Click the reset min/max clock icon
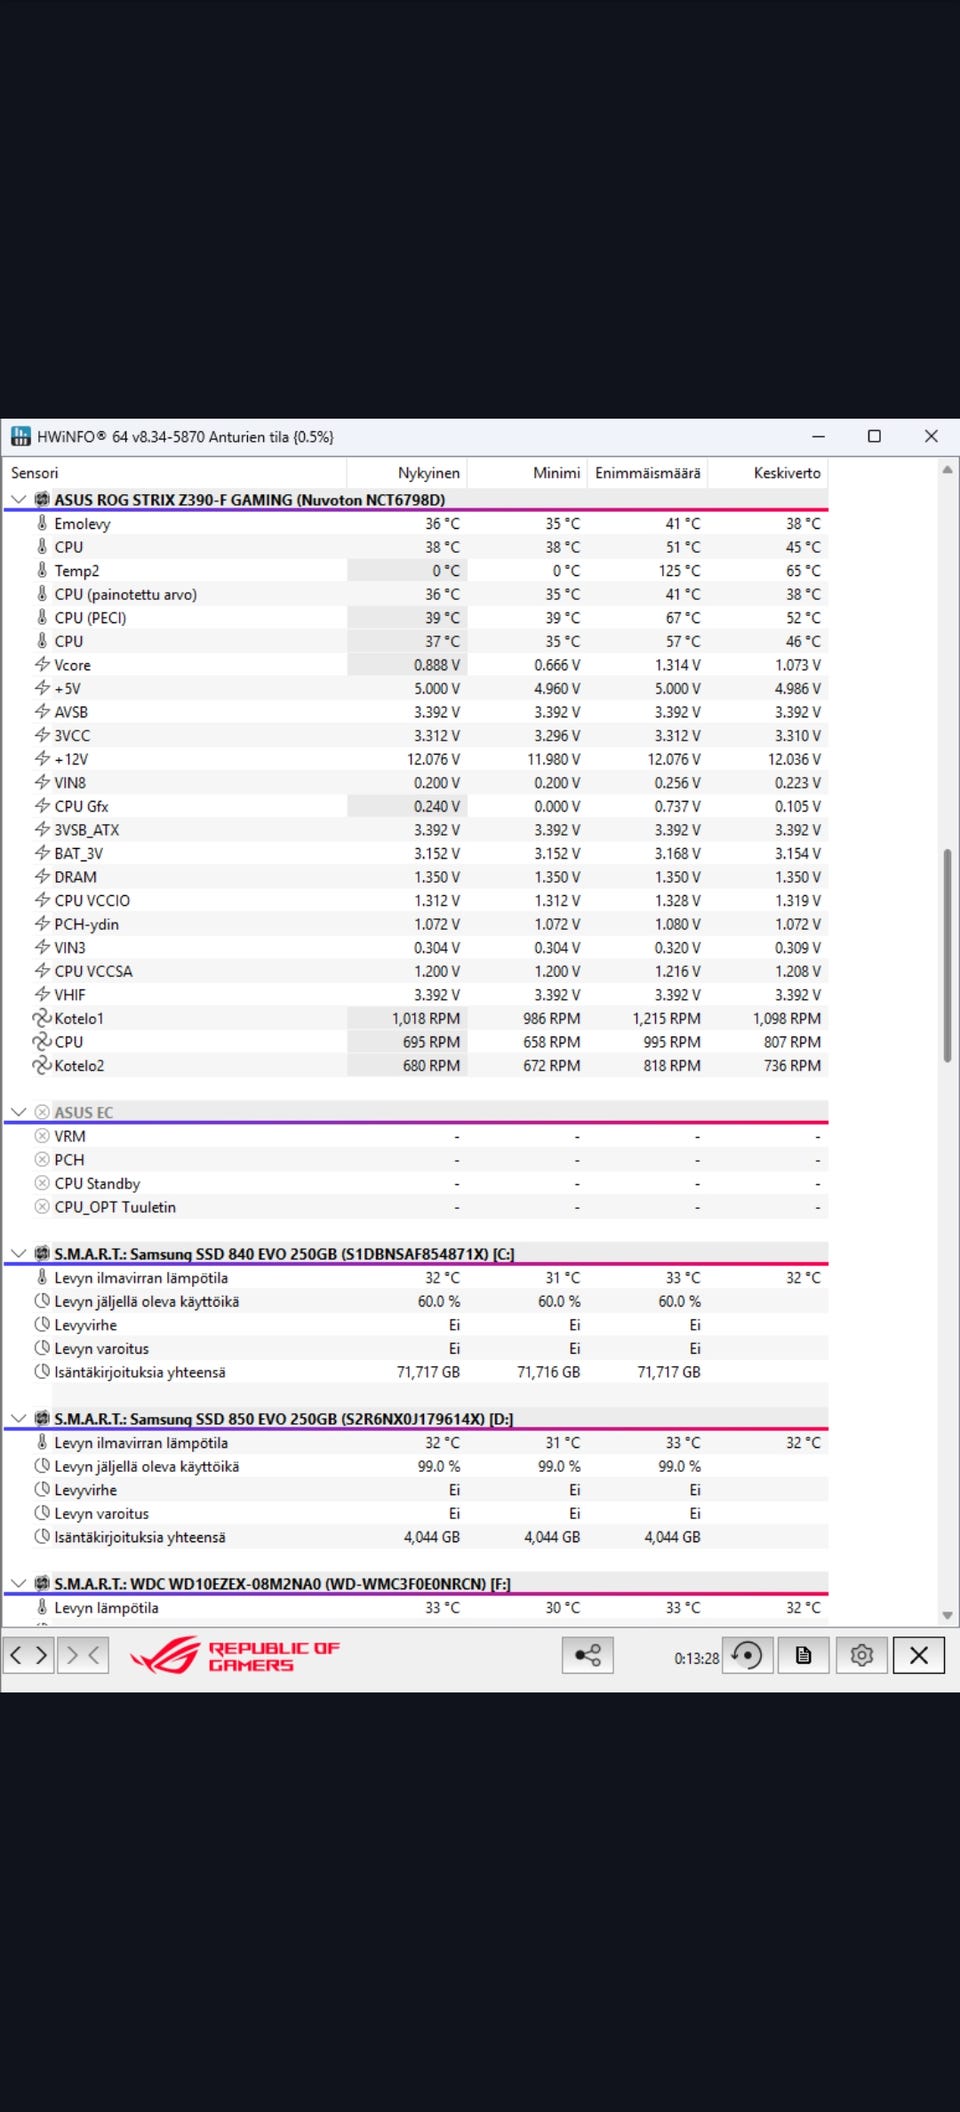This screenshot has height=2112, width=960. tap(747, 1655)
